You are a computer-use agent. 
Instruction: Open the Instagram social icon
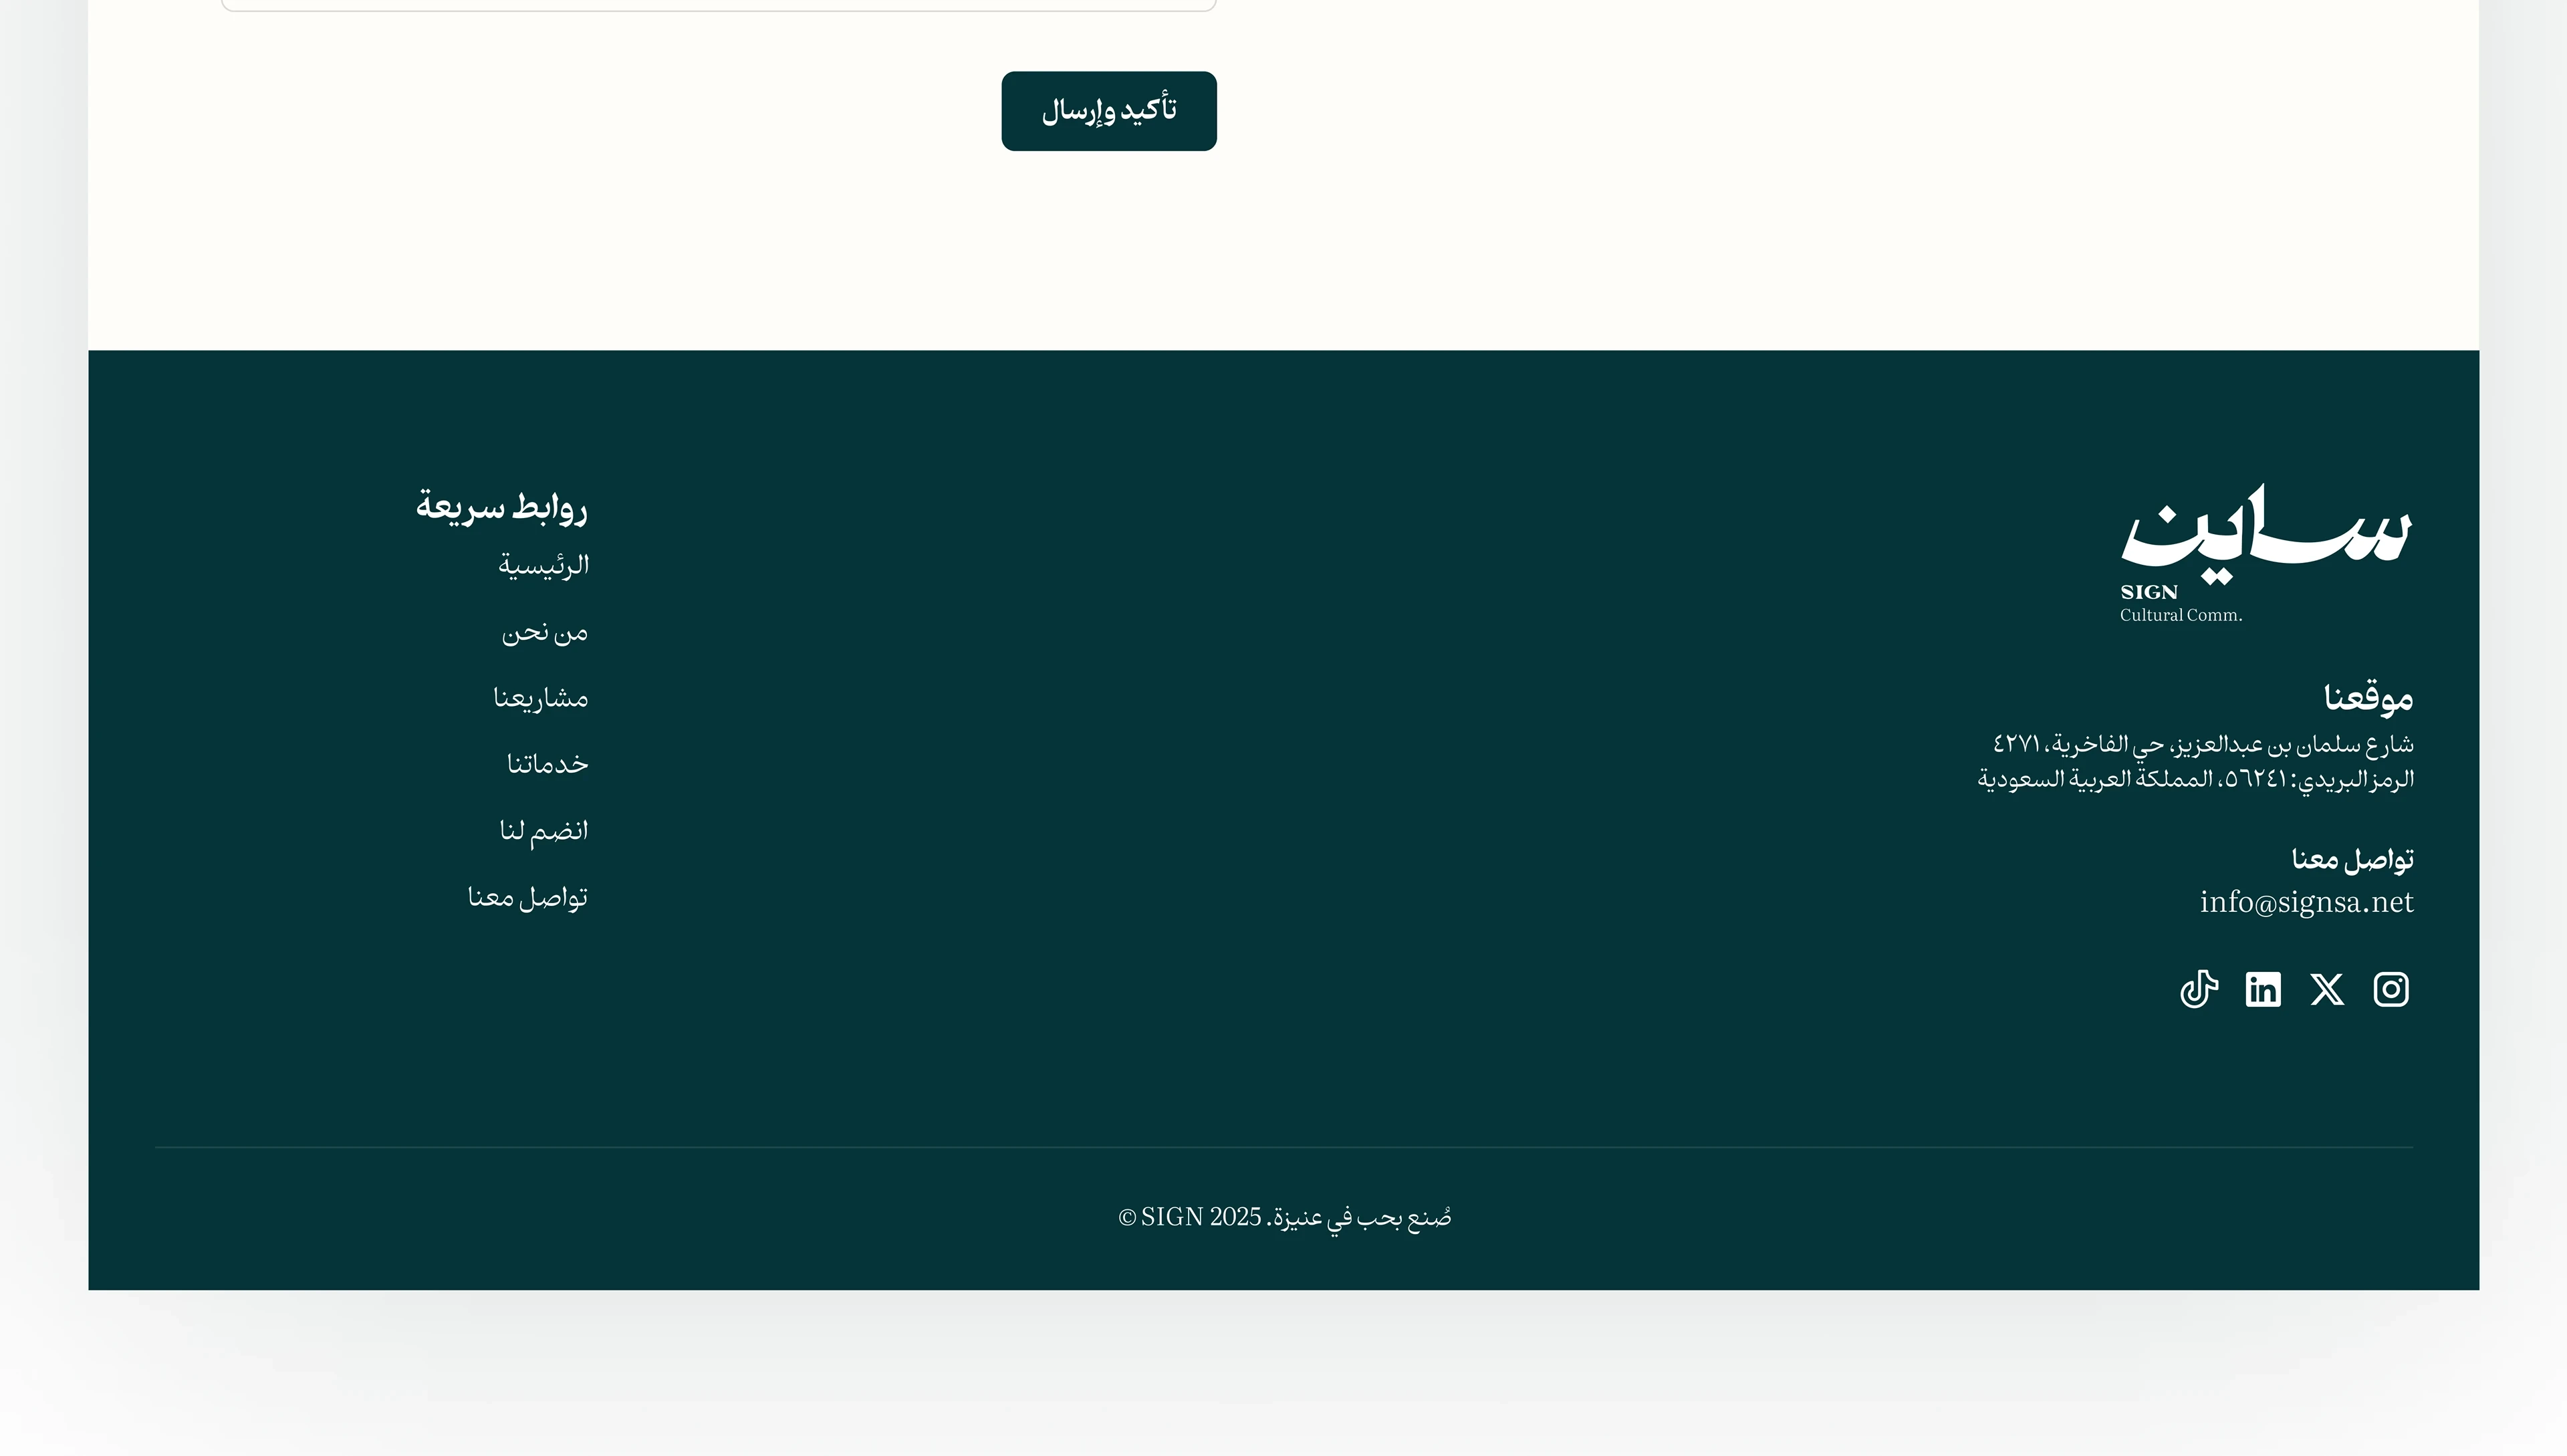2391,989
